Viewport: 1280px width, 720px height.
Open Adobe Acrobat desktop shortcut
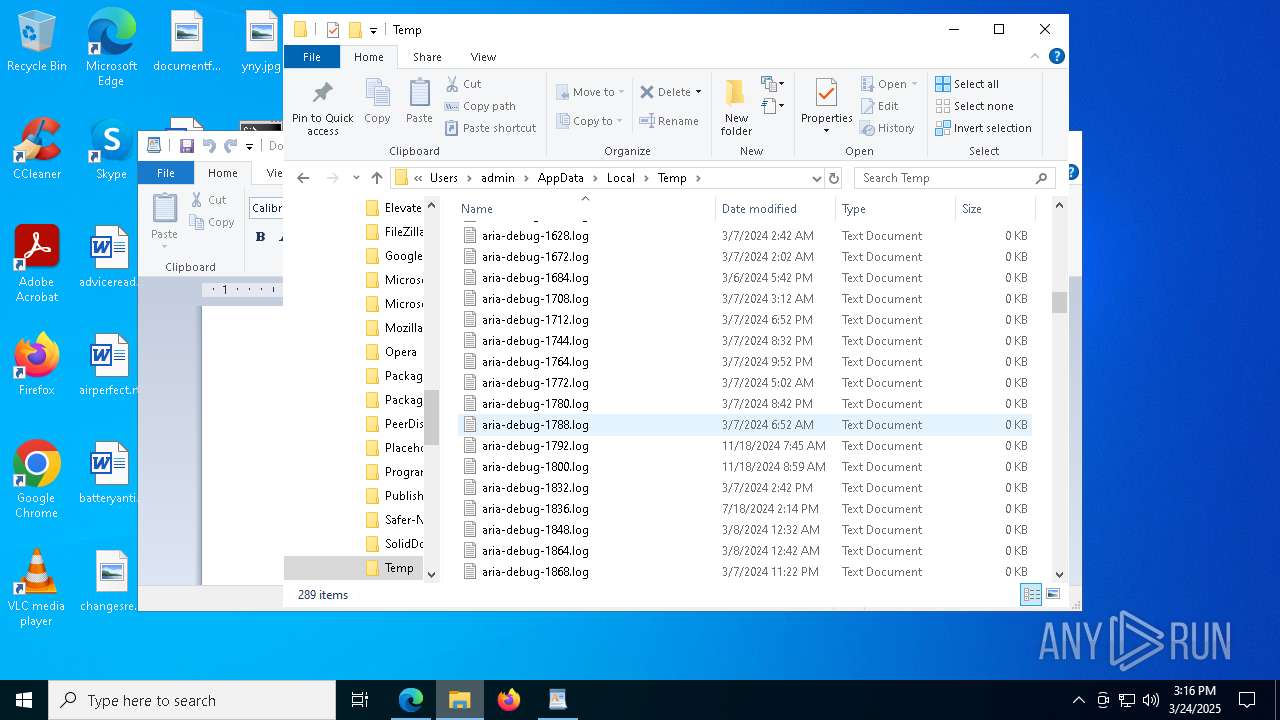tap(37, 264)
